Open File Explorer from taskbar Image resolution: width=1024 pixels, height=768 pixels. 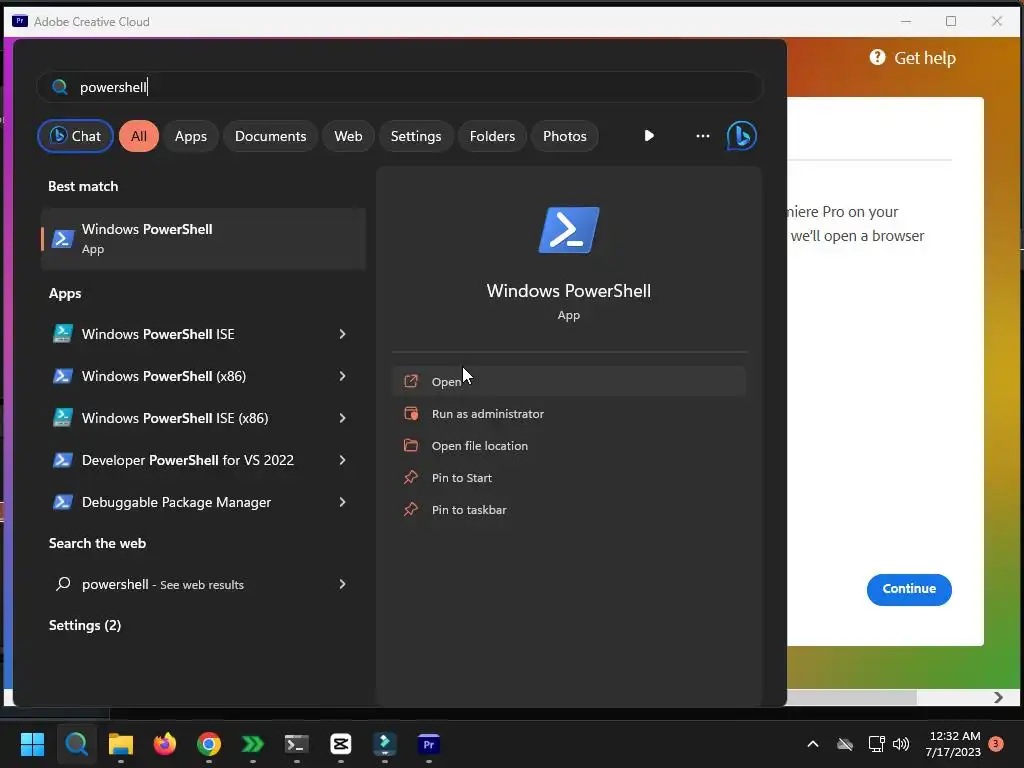pyautogui.click(x=121, y=744)
